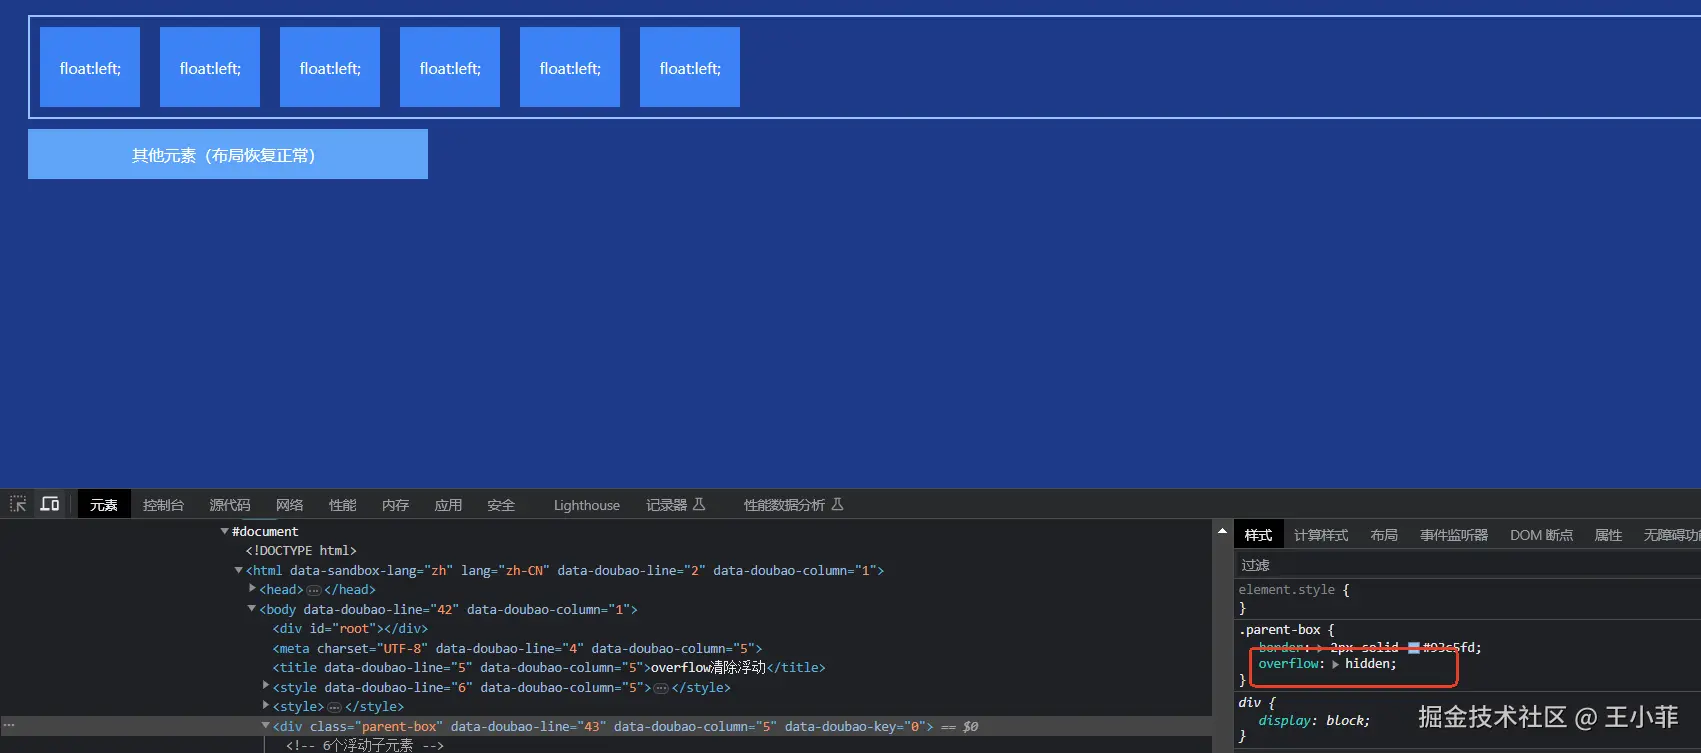Open the three-dot gutter menu on selected row
The image size is (1701, 753).
9,725
